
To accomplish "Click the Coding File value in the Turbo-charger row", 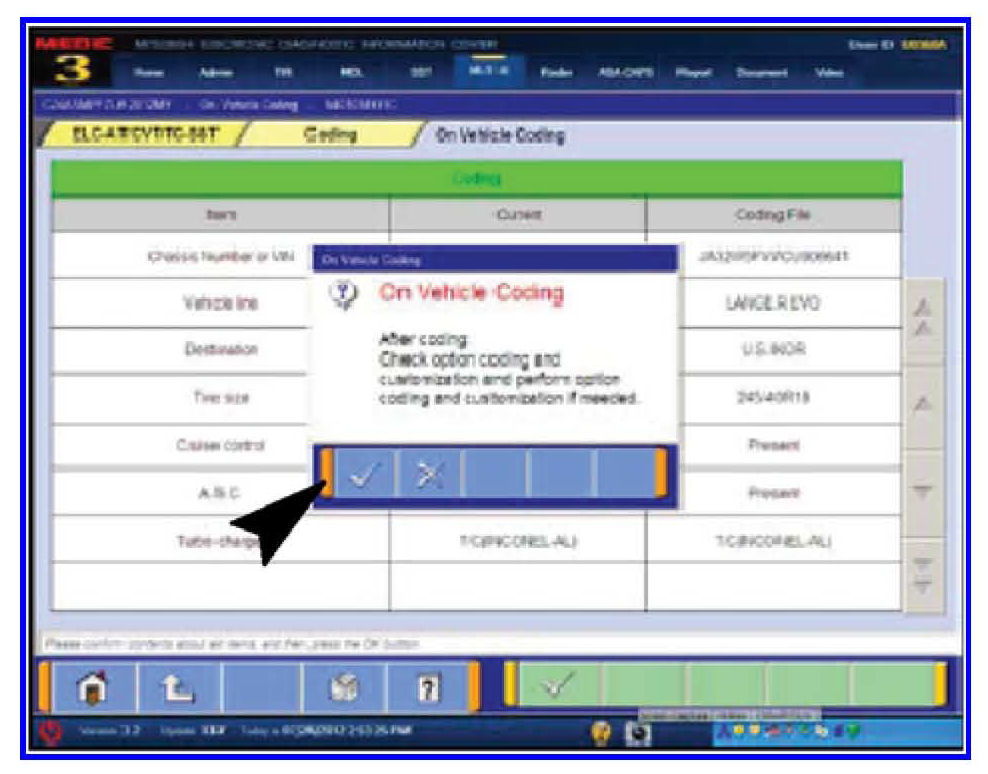I will 773,541.
